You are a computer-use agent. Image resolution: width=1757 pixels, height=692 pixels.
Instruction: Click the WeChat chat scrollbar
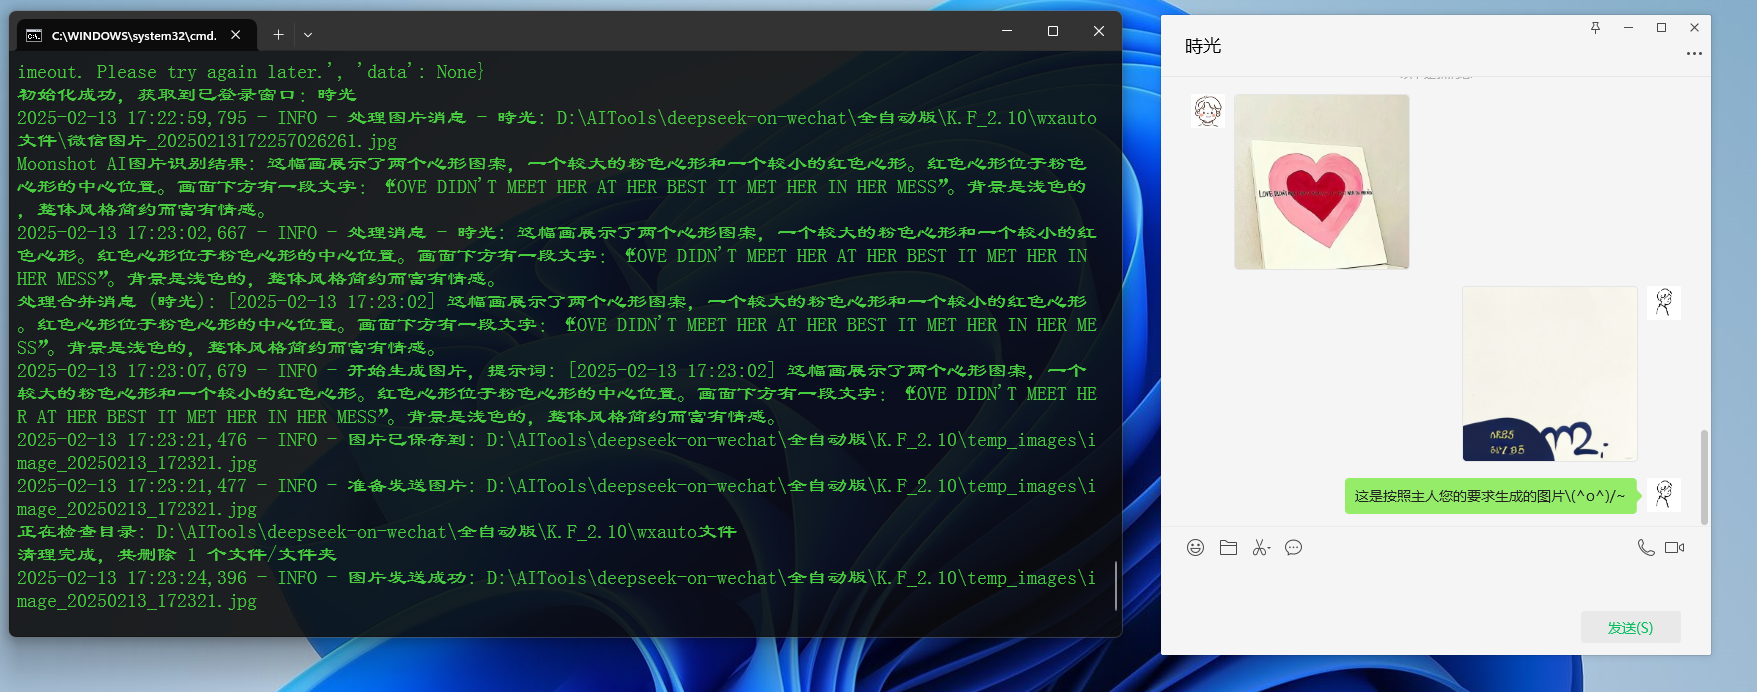(1704, 477)
